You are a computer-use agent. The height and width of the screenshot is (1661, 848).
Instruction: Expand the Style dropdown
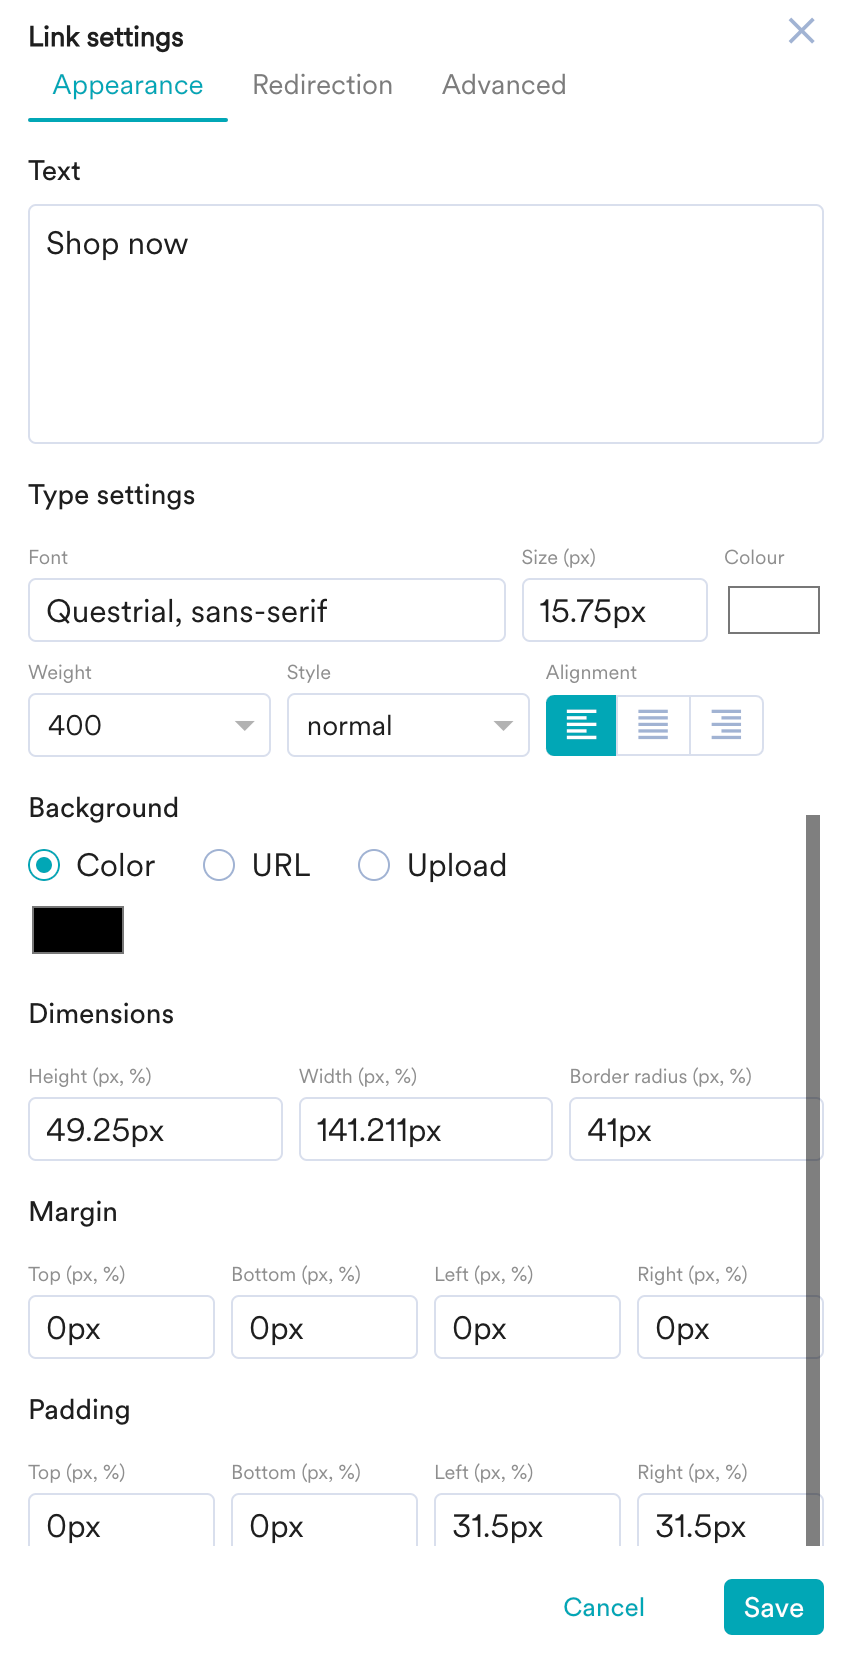click(408, 725)
